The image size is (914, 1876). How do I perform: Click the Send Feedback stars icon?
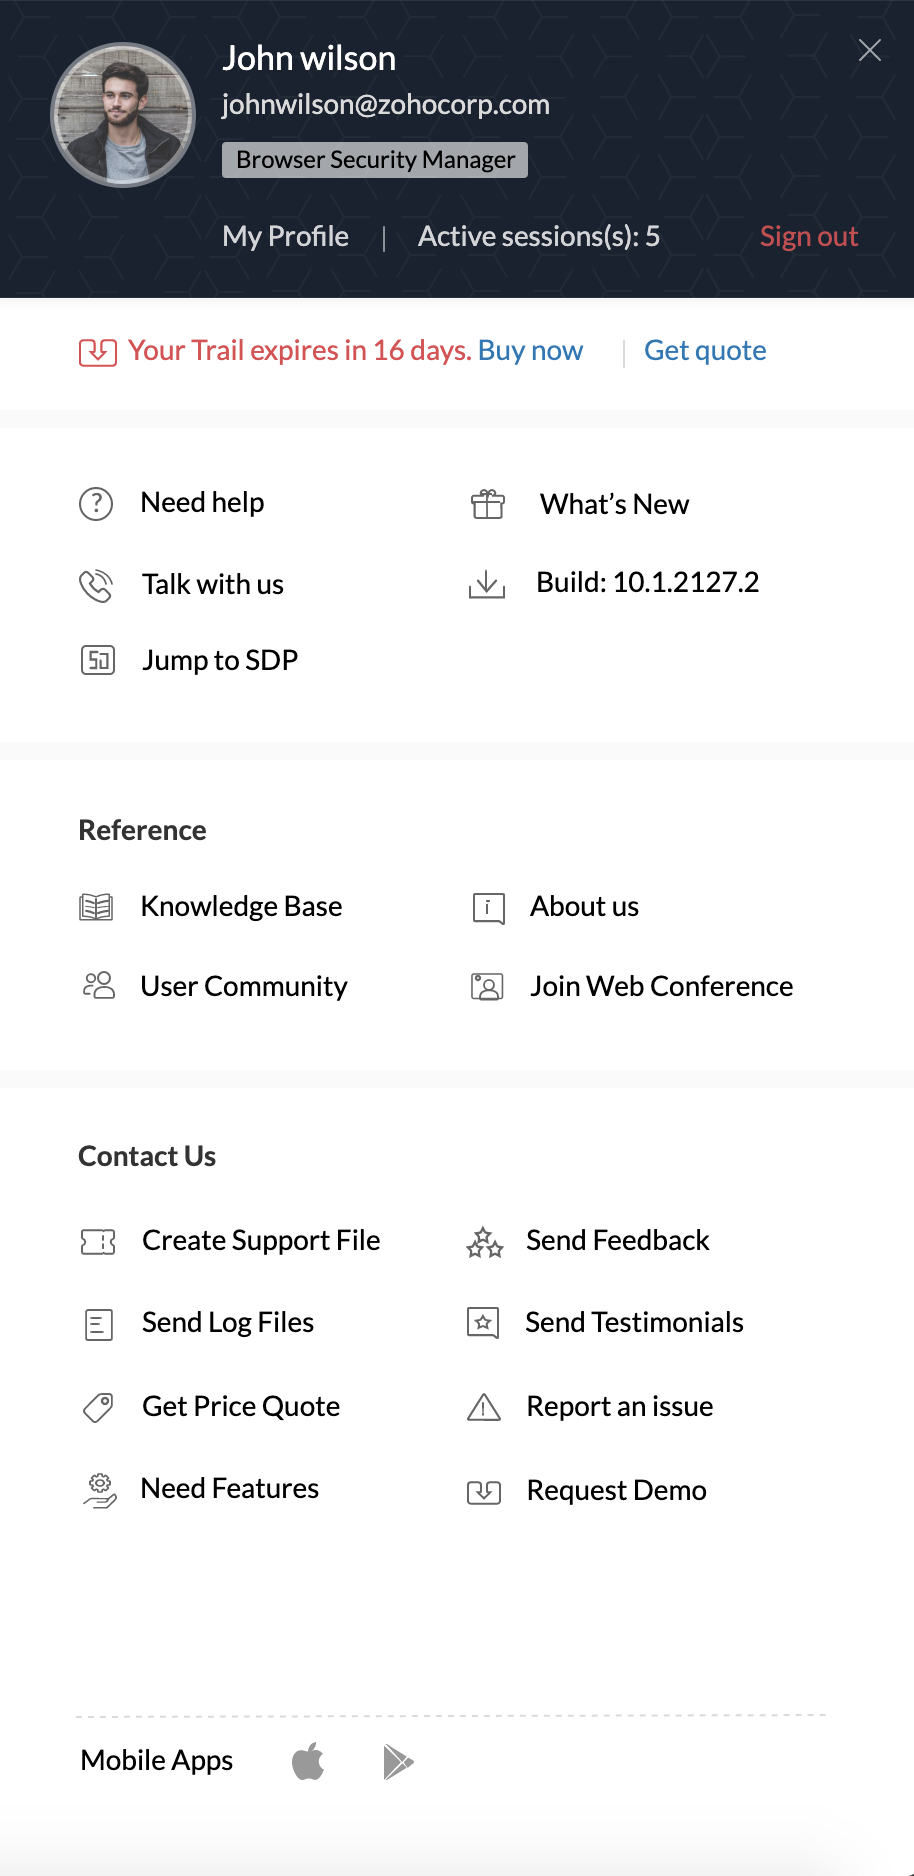pos(485,1242)
